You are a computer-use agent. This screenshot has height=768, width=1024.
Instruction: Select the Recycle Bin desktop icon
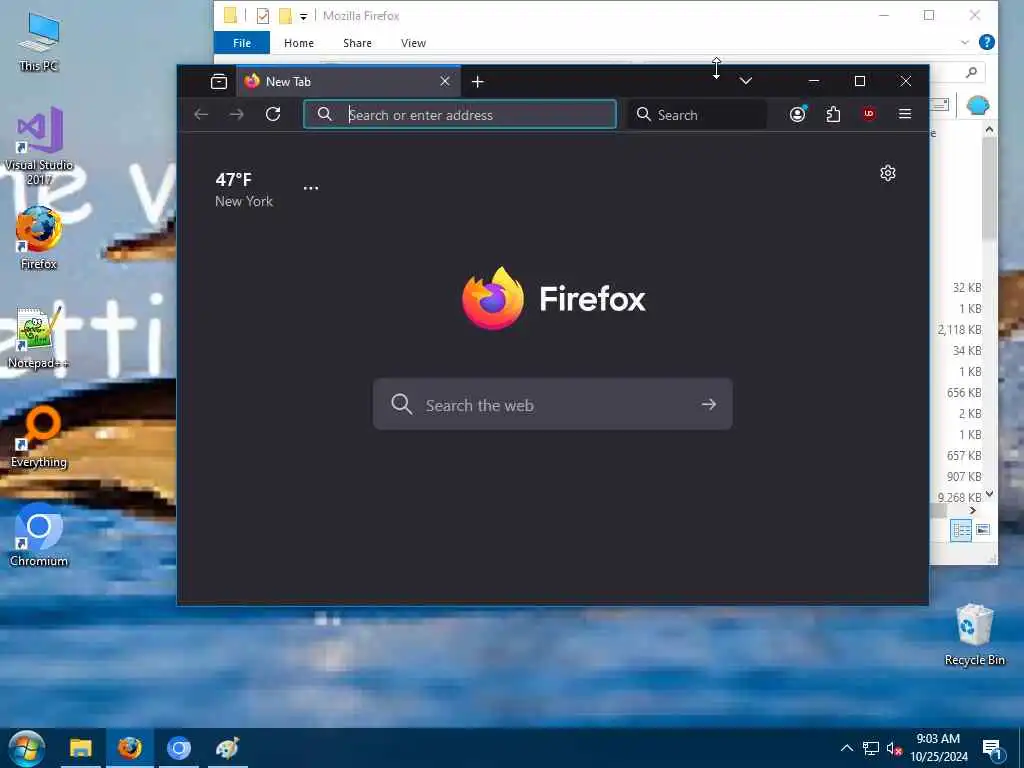tap(974, 635)
